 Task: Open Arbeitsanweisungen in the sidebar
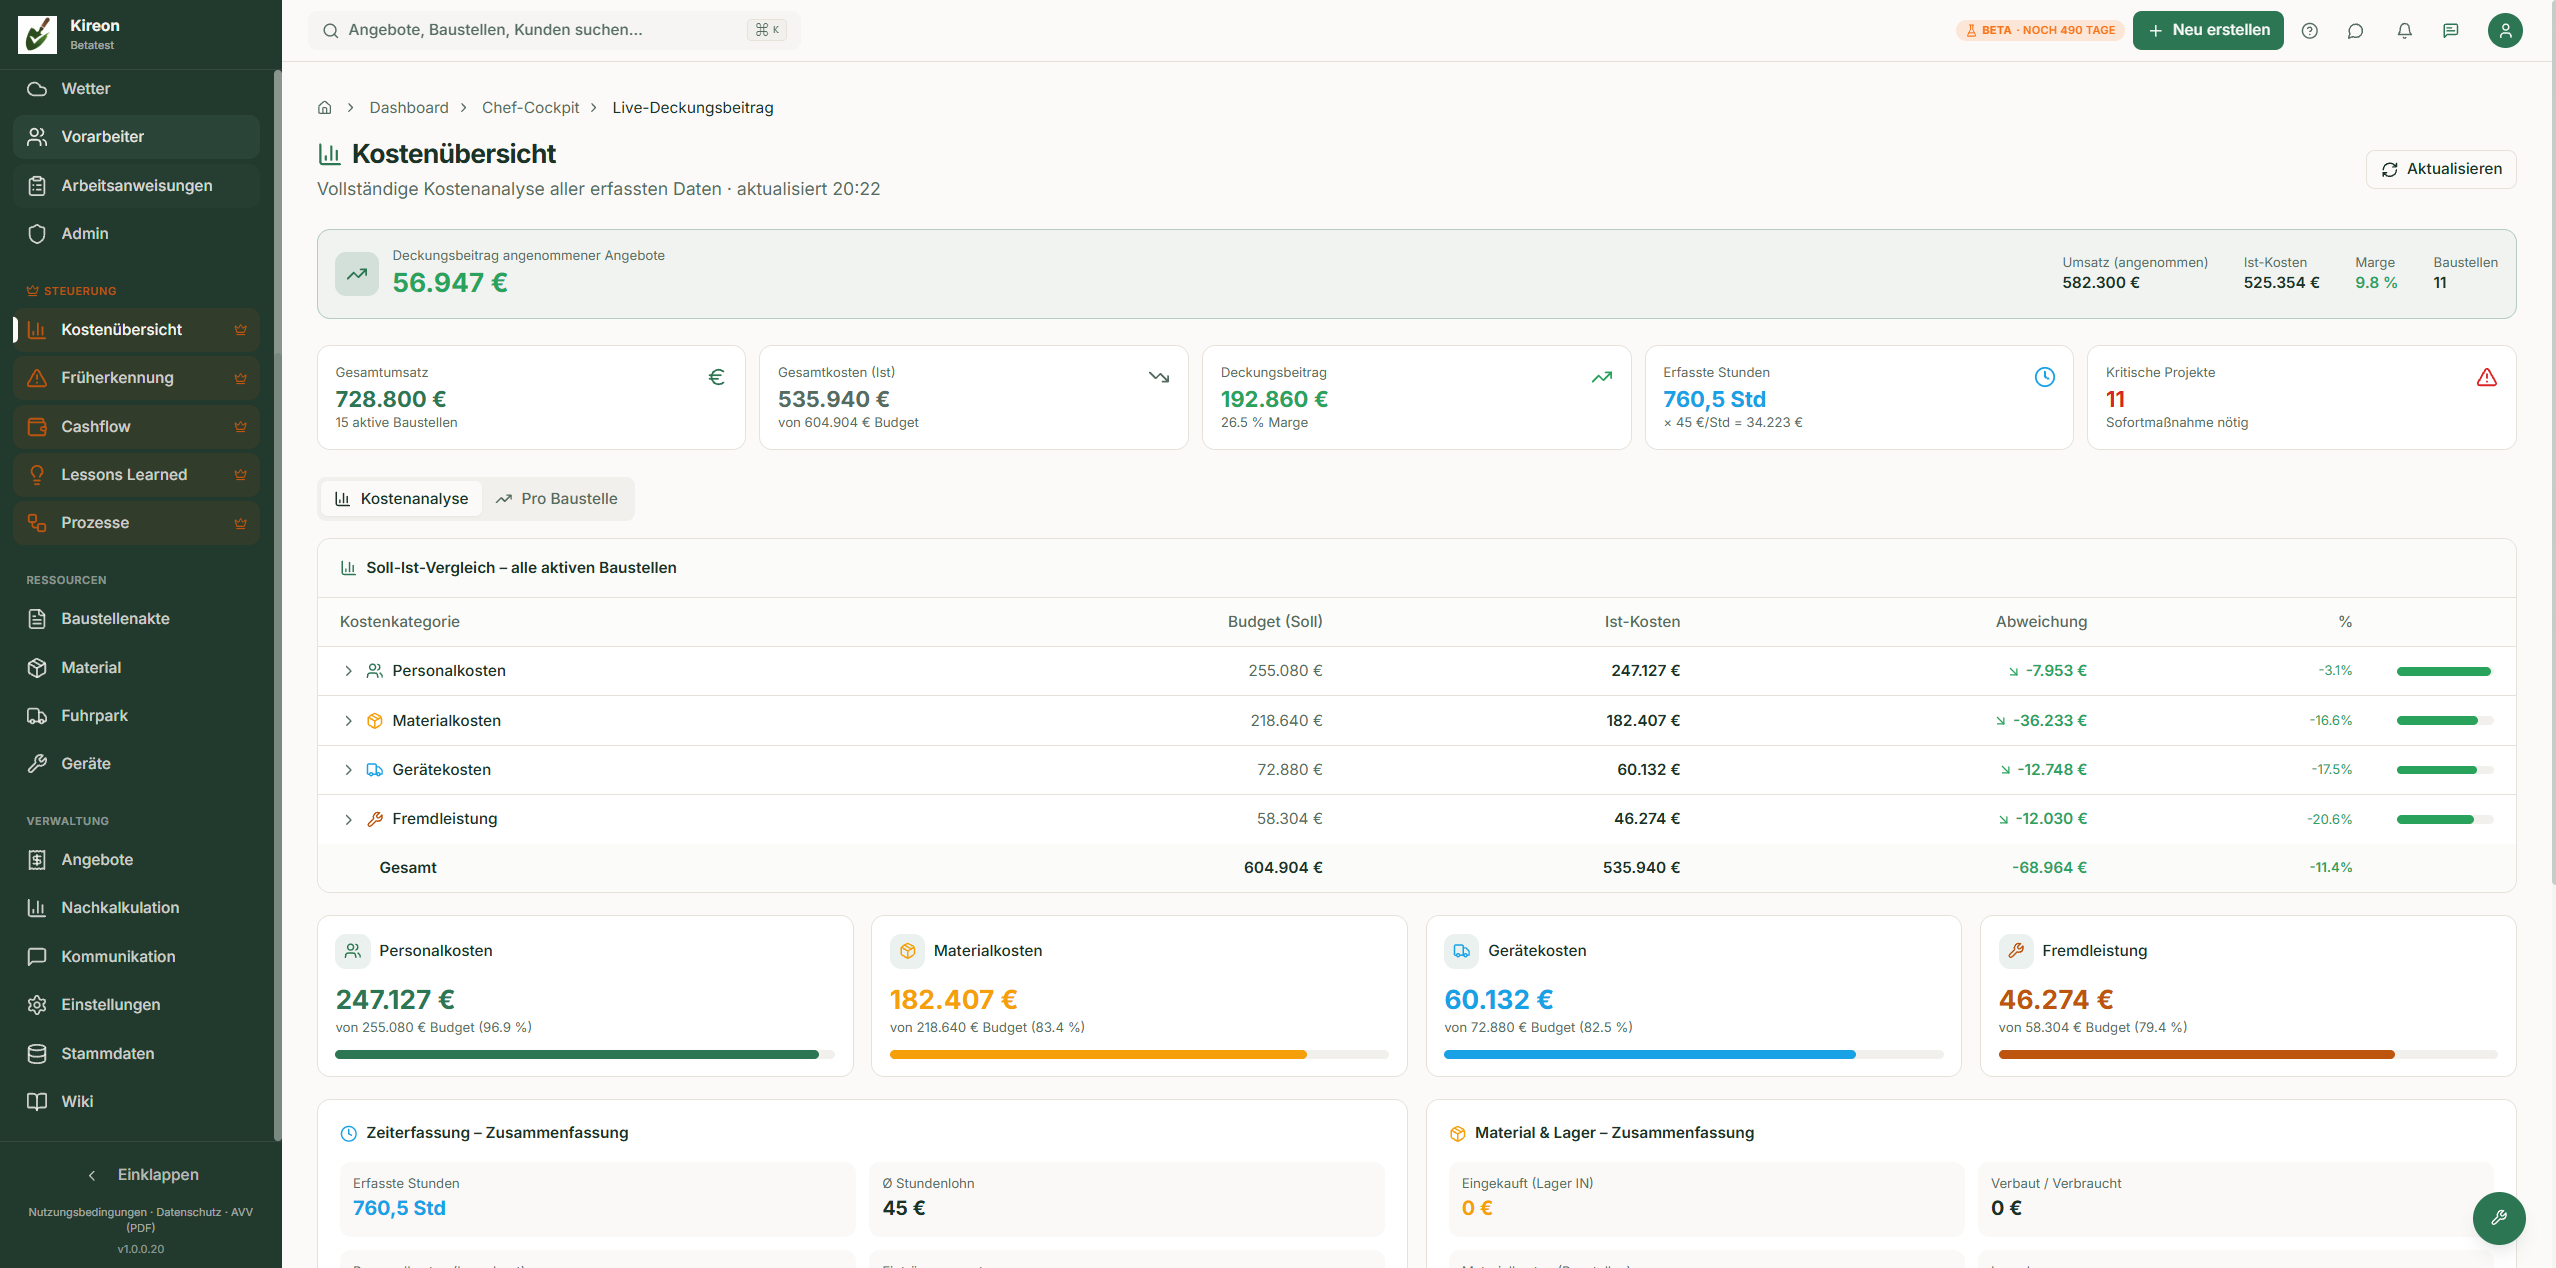point(137,186)
